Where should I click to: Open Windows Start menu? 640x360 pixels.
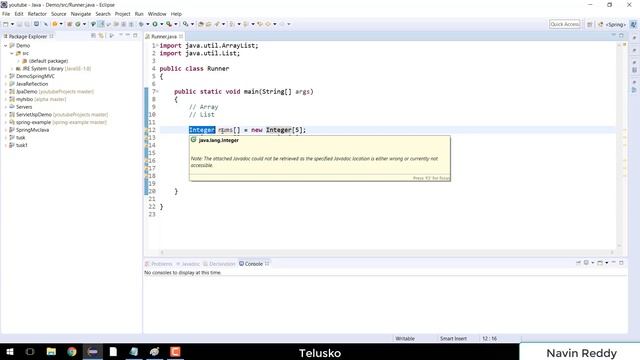point(10,352)
